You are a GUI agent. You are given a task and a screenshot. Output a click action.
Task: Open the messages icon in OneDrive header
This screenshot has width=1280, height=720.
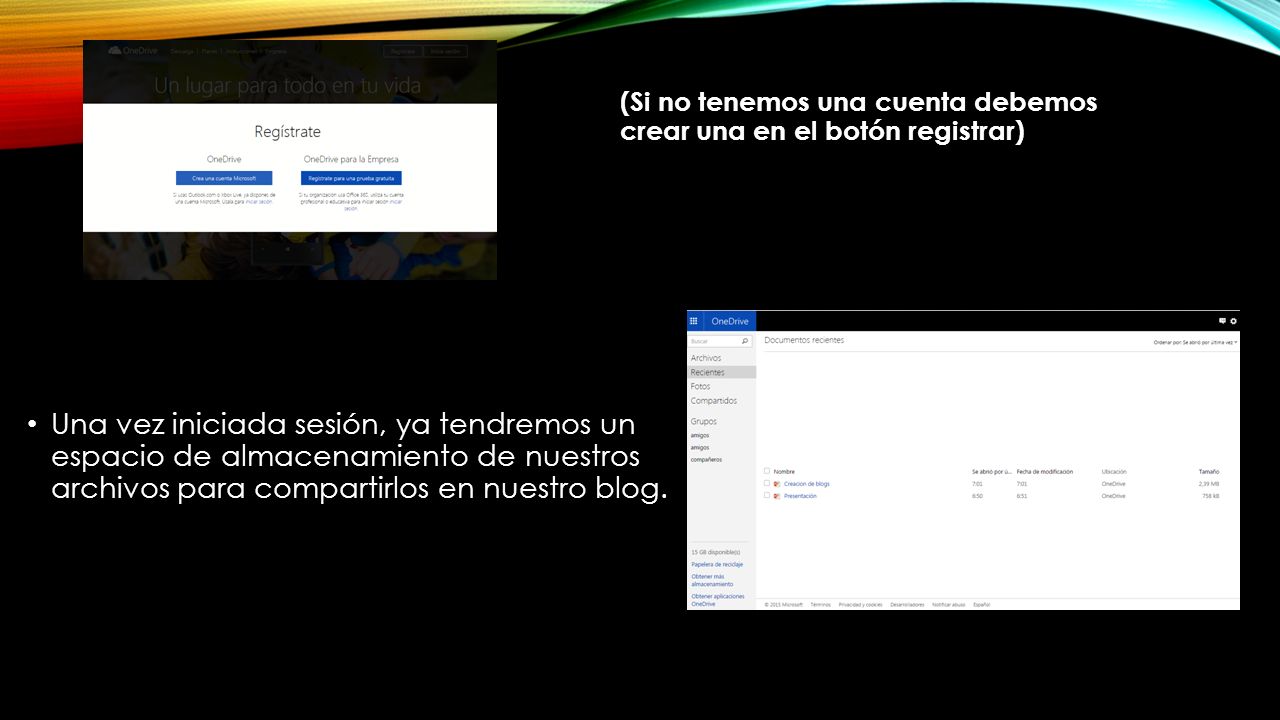tap(1222, 321)
